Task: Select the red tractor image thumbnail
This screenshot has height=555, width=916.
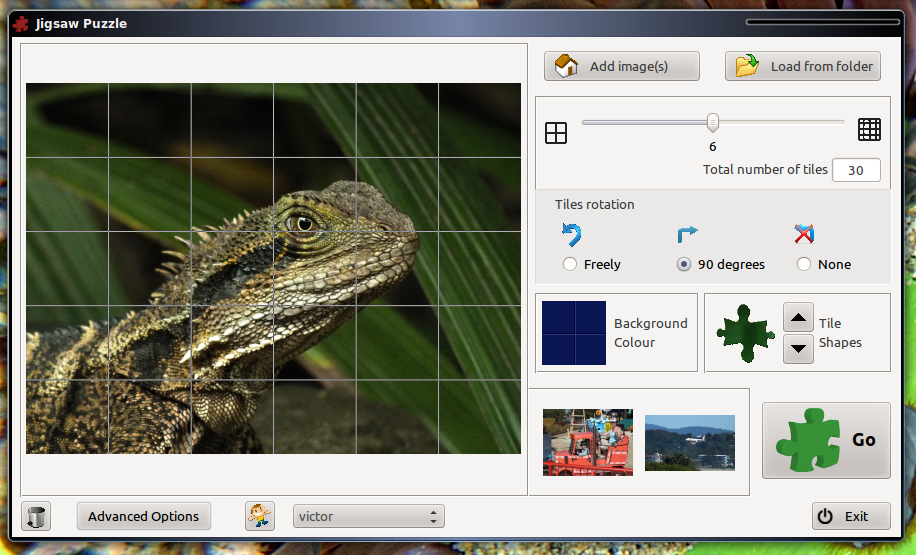Action: (588, 442)
